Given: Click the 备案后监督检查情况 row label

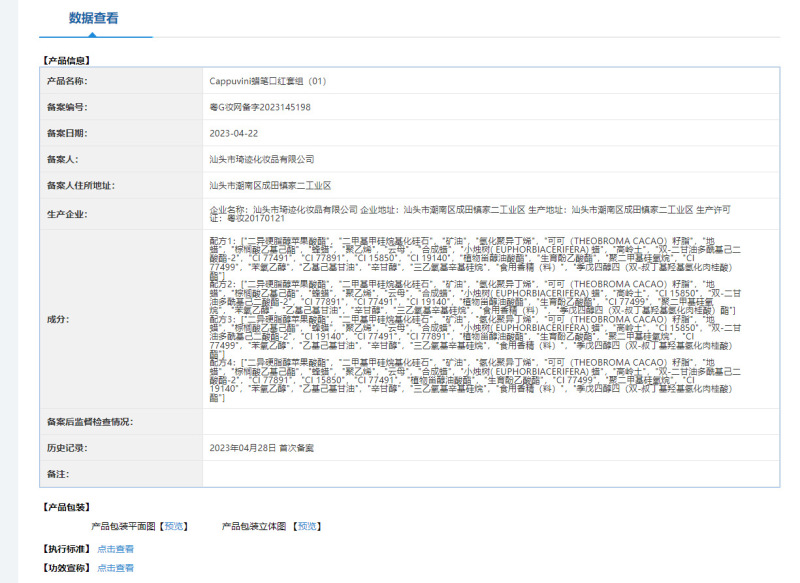Looking at the screenshot, I should 90,422.
